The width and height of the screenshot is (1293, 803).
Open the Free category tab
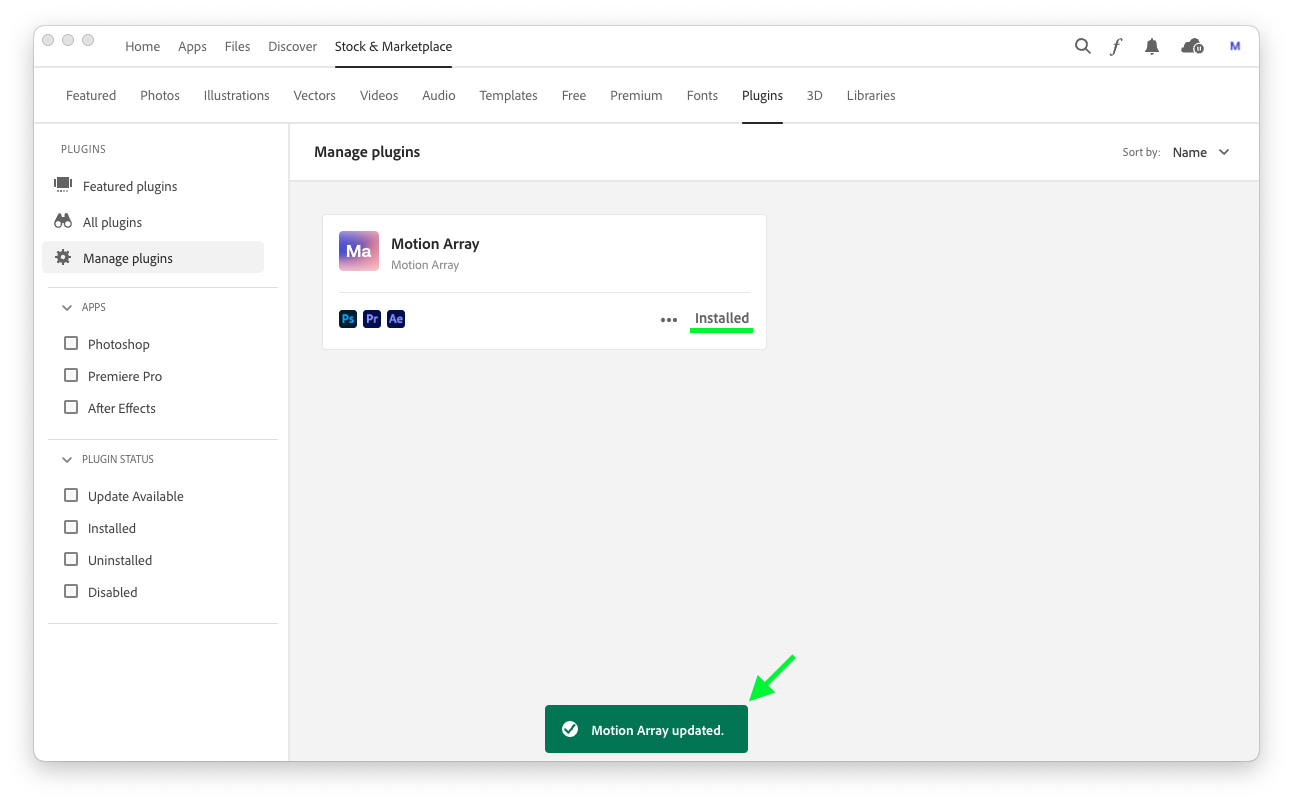point(574,95)
